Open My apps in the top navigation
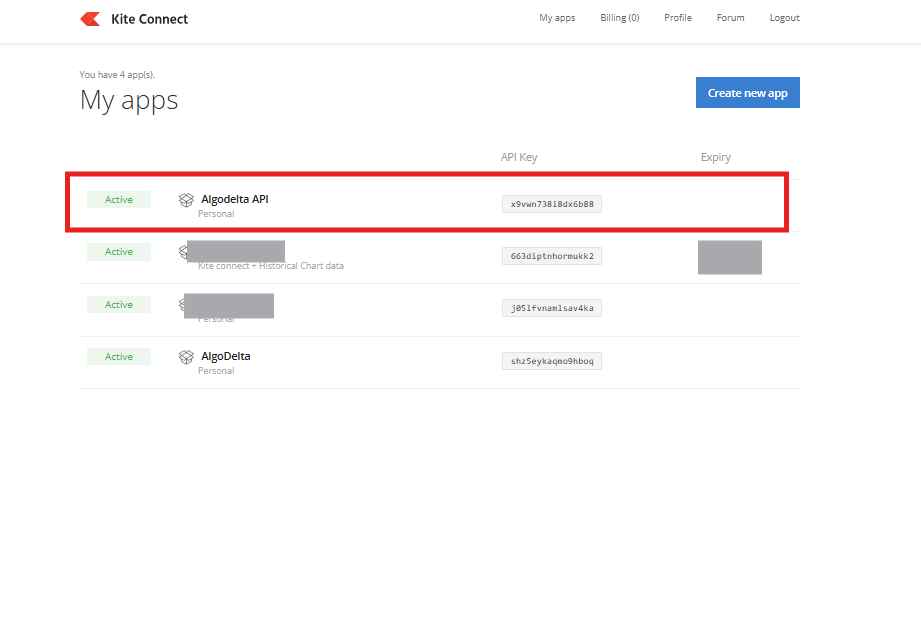 (x=557, y=18)
